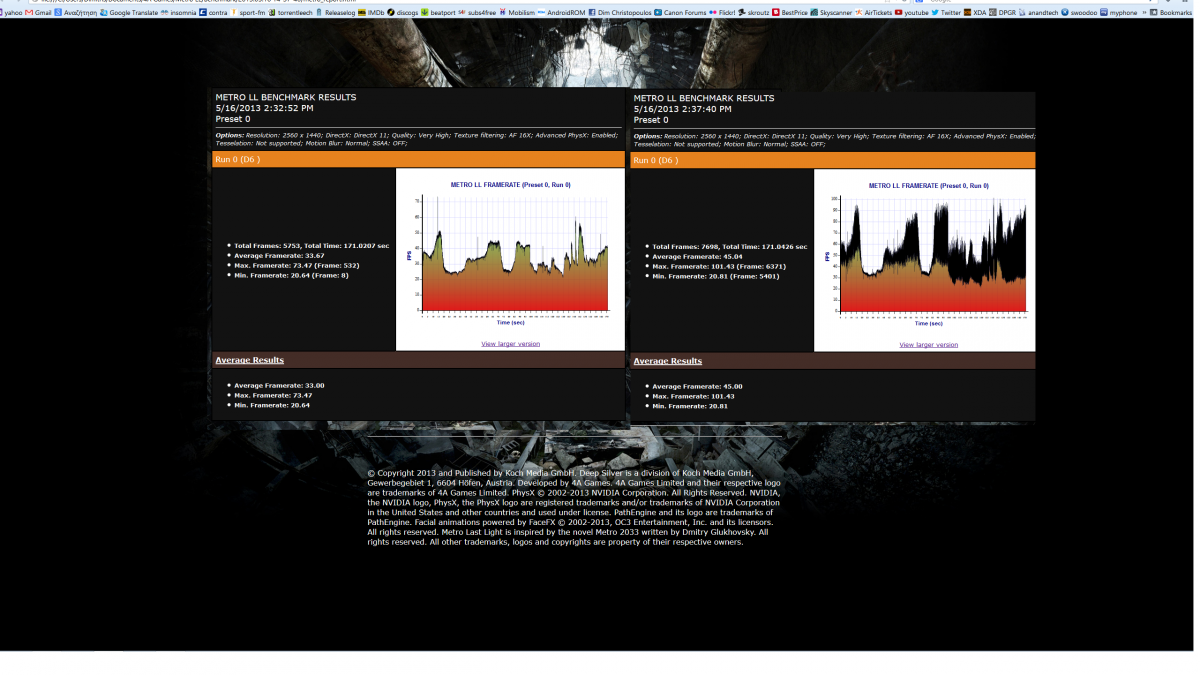
Task: Open the Twitter bookmark
Action: click(946, 13)
